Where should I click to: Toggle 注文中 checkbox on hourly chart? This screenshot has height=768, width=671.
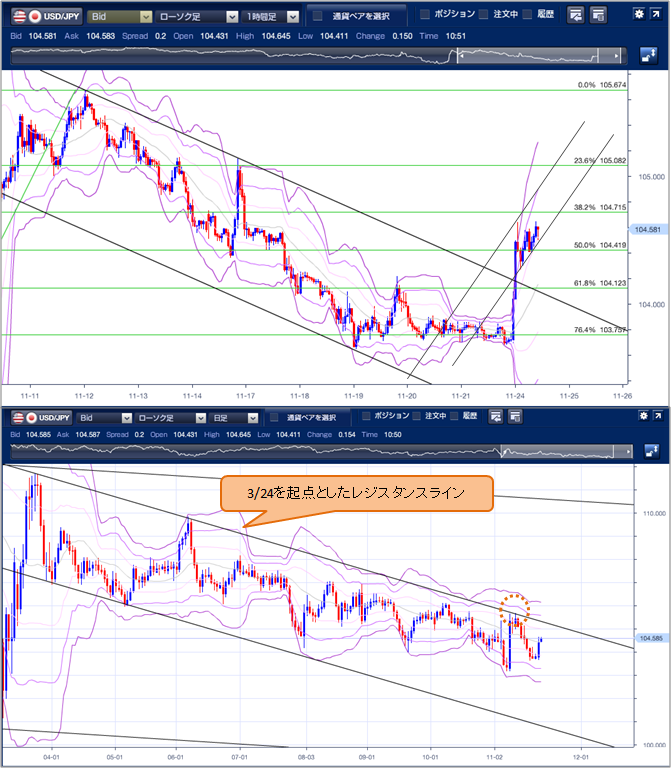pyautogui.click(x=484, y=15)
